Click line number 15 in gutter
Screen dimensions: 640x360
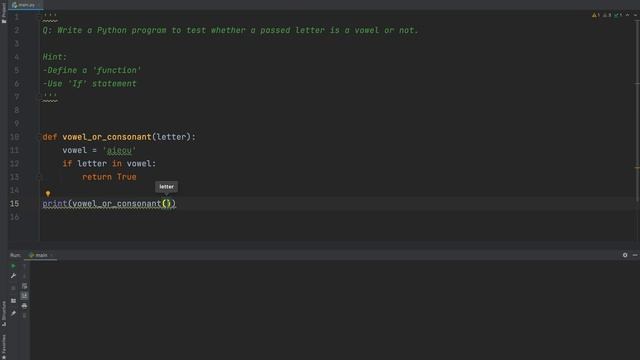pyautogui.click(x=14, y=204)
